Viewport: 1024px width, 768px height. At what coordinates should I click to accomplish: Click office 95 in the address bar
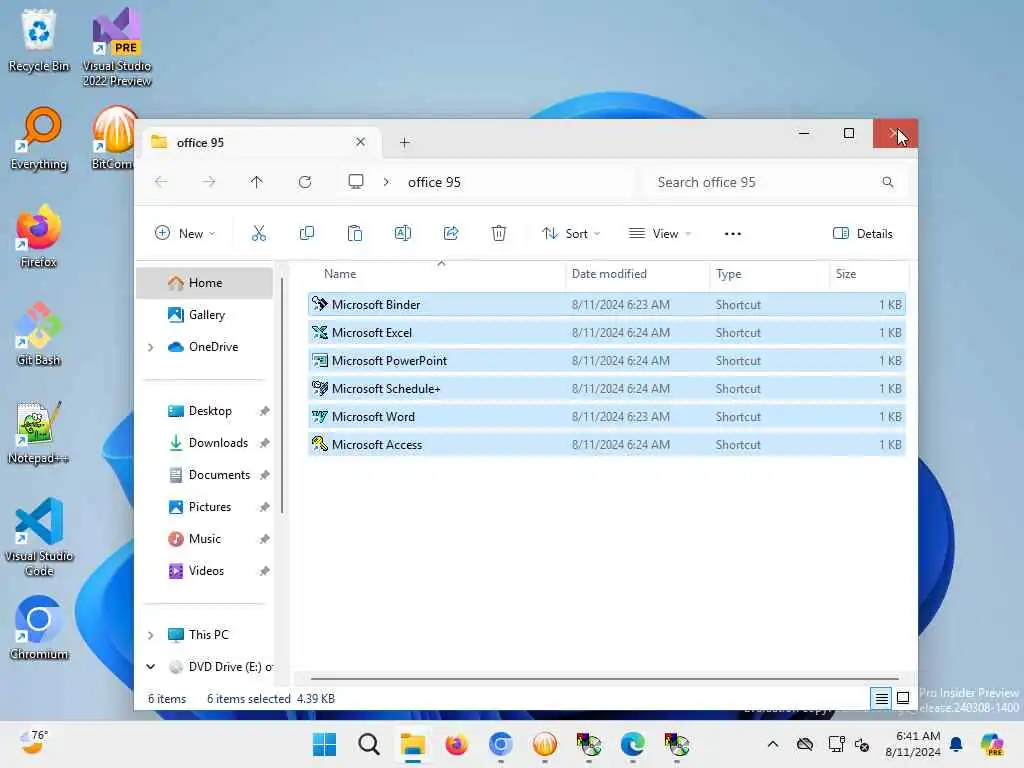(x=434, y=182)
